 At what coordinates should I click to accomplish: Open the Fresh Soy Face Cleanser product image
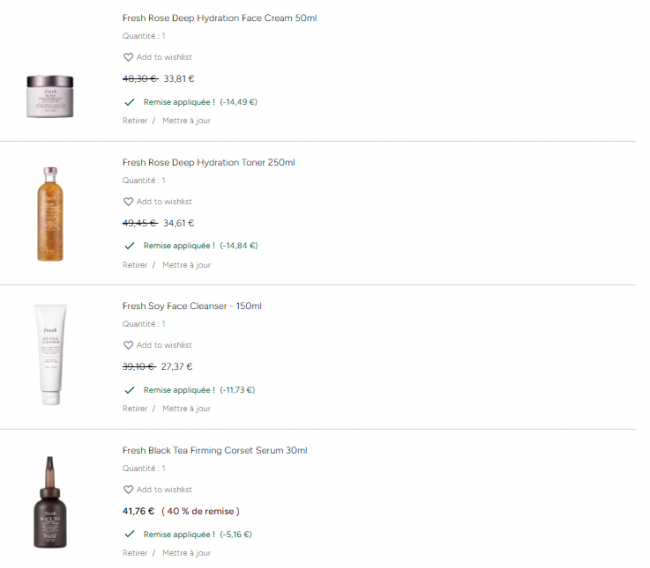pos(50,355)
